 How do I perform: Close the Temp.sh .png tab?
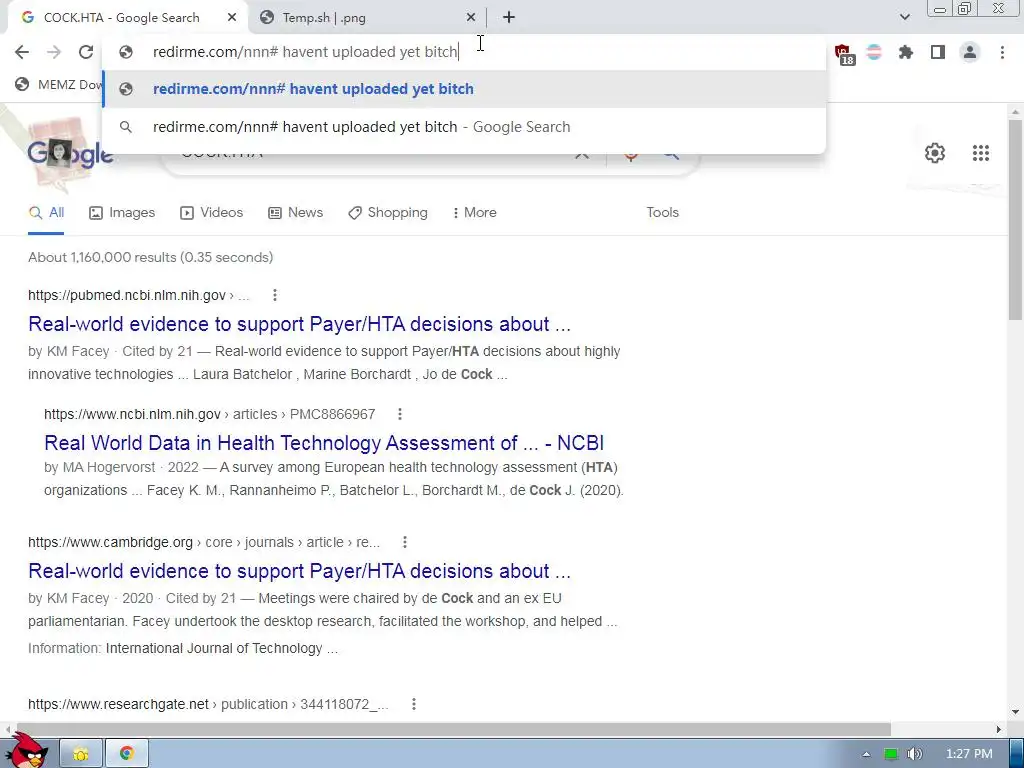pyautogui.click(x=471, y=18)
